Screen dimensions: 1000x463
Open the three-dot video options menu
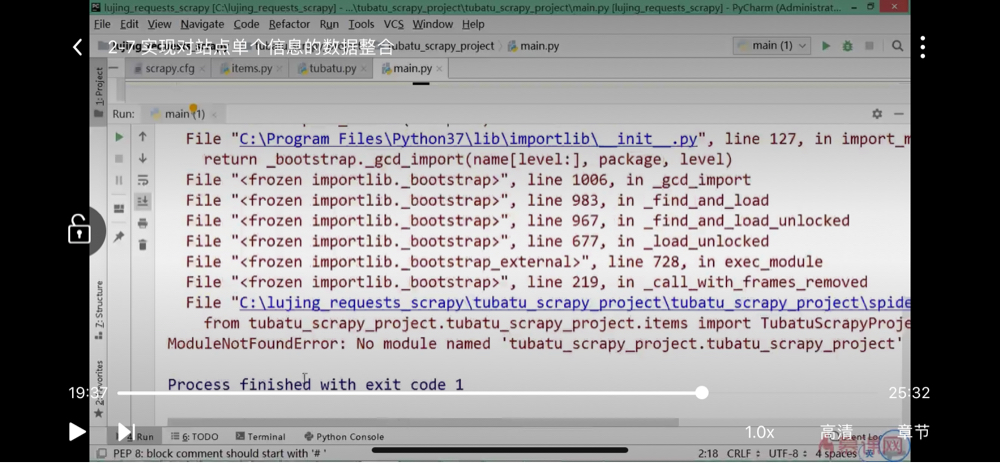pos(922,47)
